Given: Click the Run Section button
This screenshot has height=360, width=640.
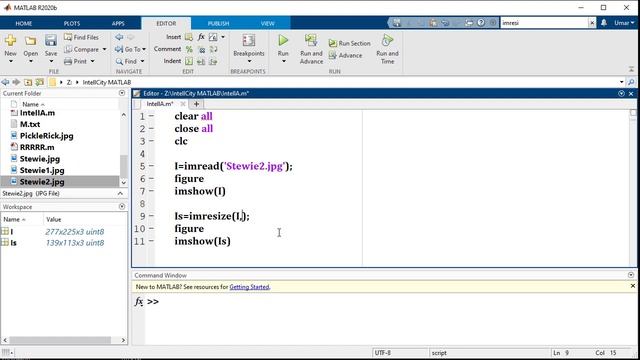Looking at the screenshot, I should coord(349,43).
